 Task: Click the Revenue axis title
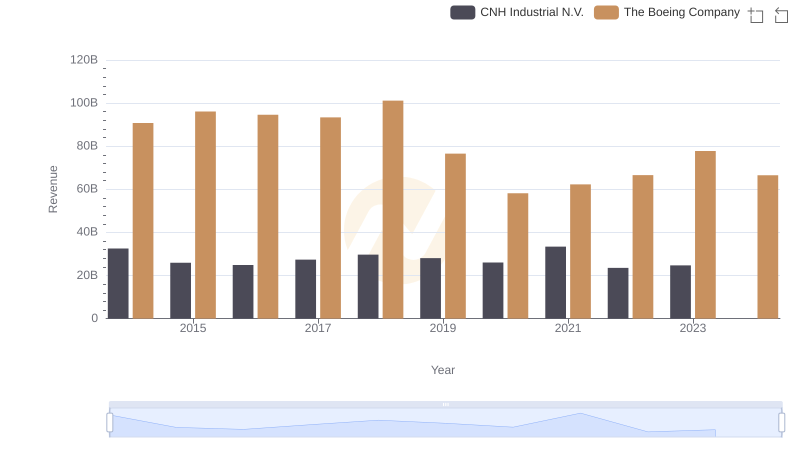pyautogui.click(x=53, y=189)
